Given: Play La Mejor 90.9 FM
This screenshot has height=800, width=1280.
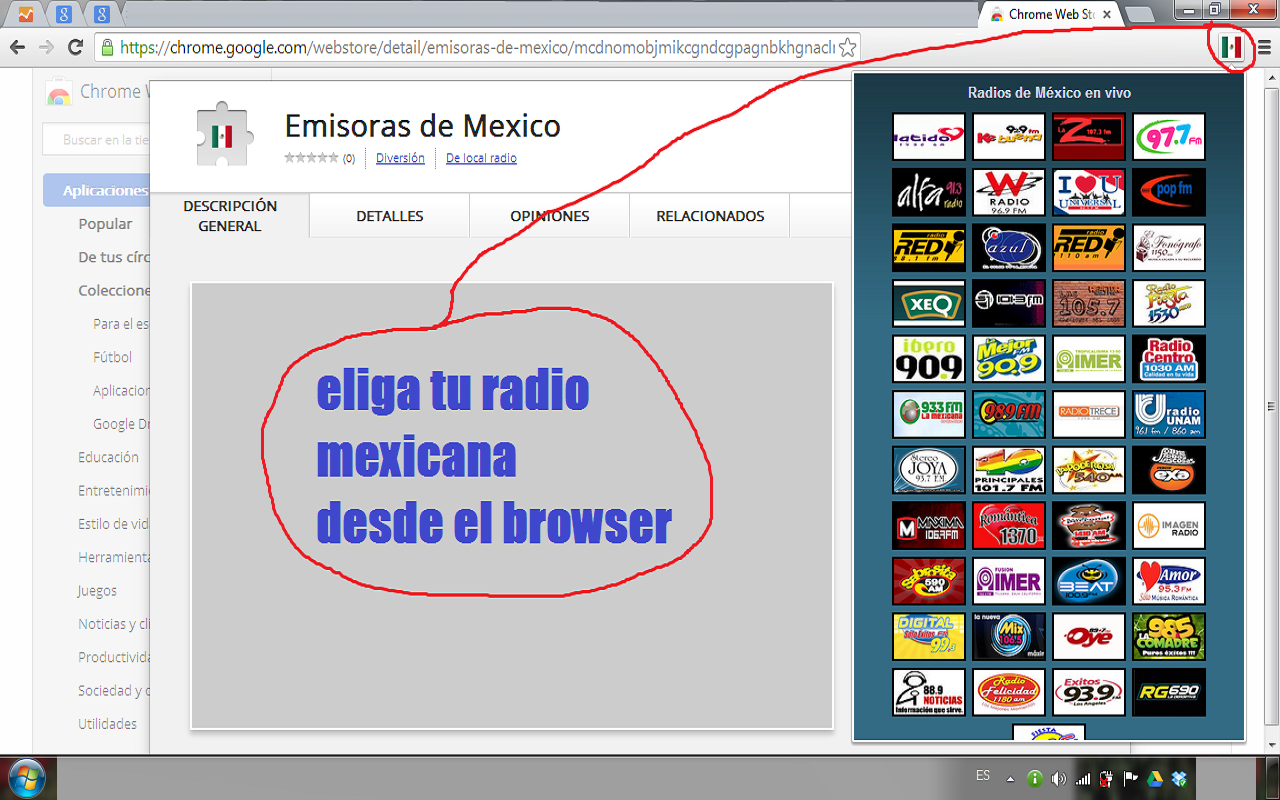Looking at the screenshot, I should [x=1009, y=359].
